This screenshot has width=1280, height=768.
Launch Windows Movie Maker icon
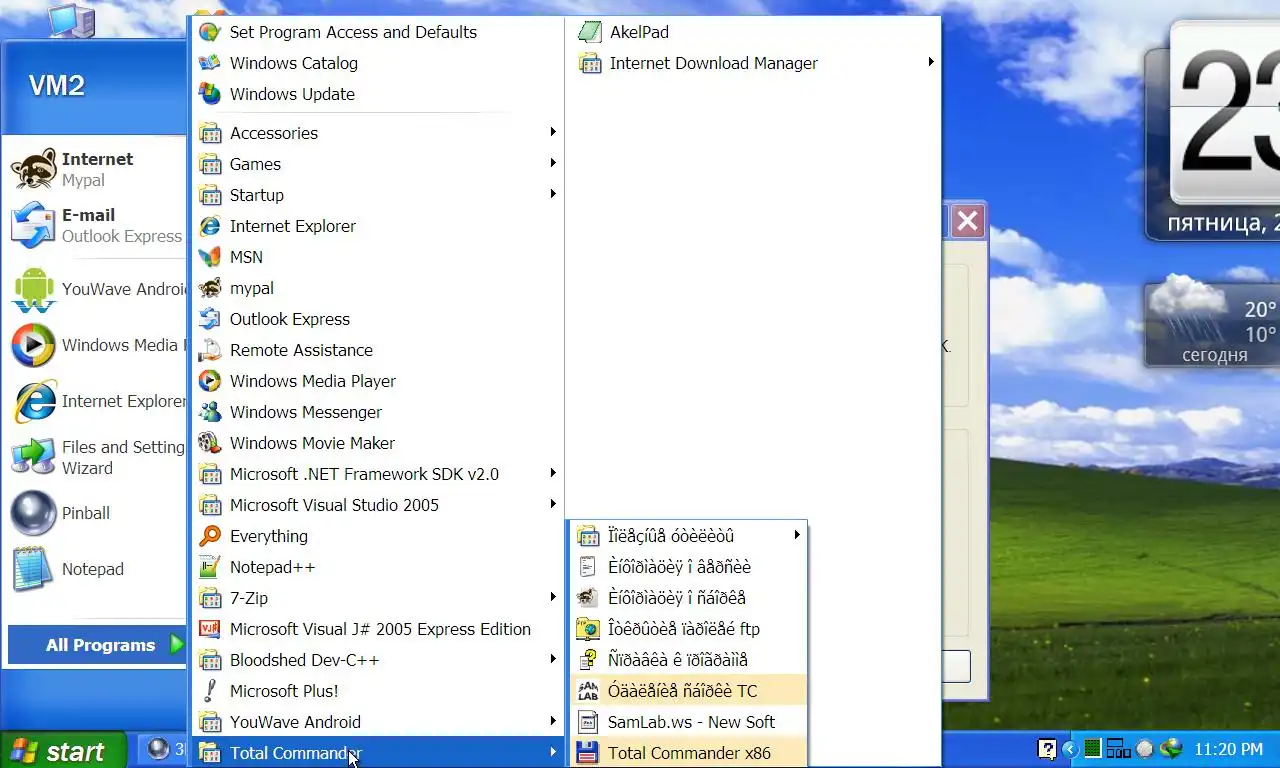(210, 443)
